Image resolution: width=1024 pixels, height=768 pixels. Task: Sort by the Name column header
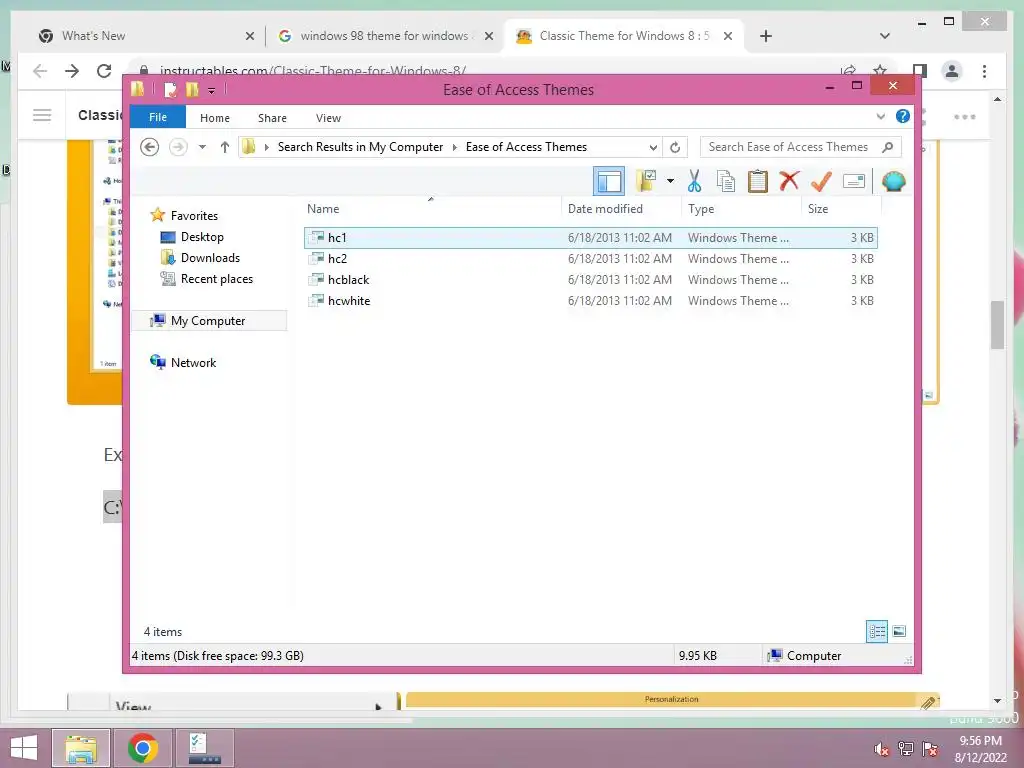431,209
